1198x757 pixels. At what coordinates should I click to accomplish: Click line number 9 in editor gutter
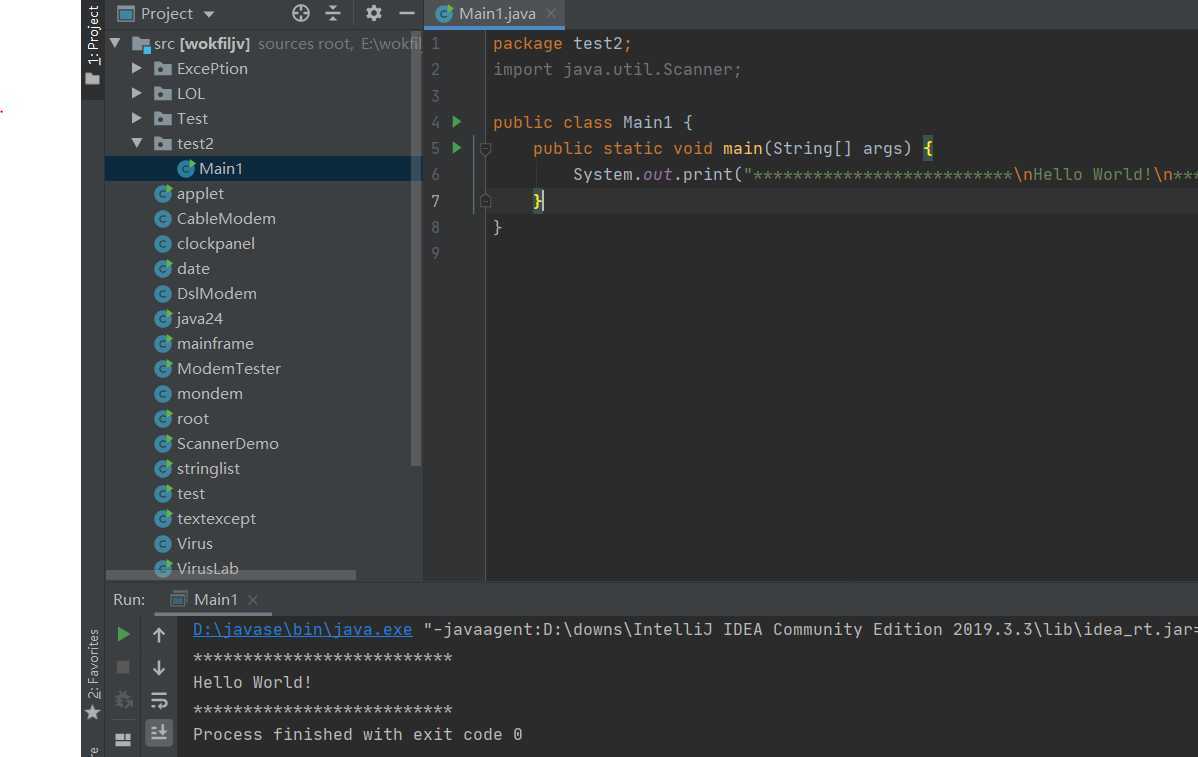tap(435, 253)
